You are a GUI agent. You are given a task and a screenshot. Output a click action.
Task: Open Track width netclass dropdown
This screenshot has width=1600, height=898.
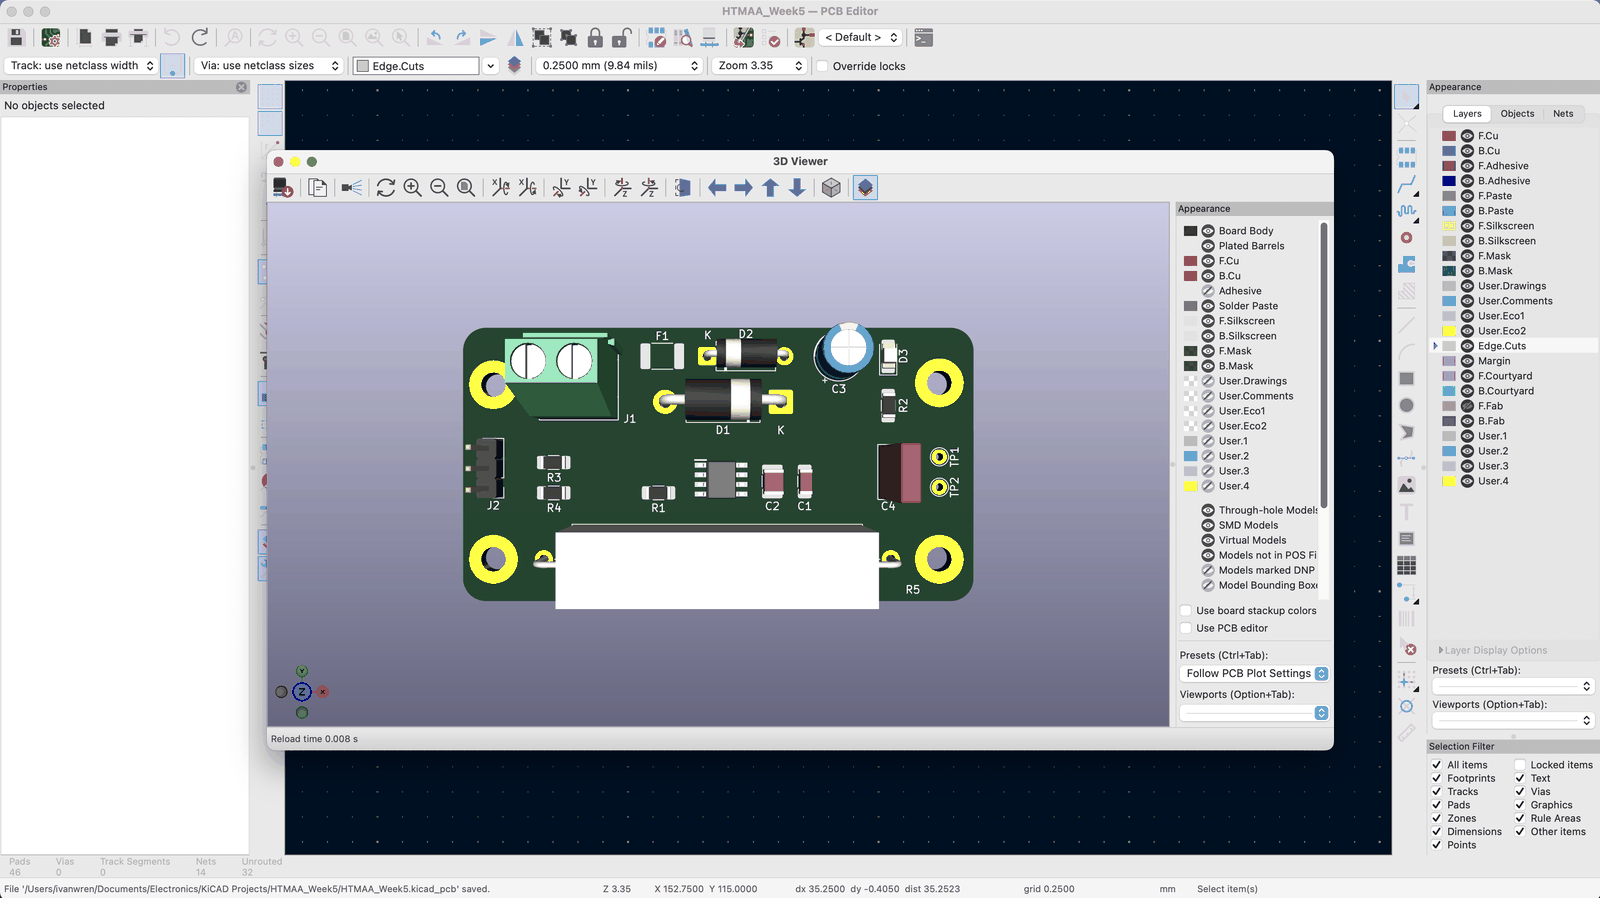[82, 66]
